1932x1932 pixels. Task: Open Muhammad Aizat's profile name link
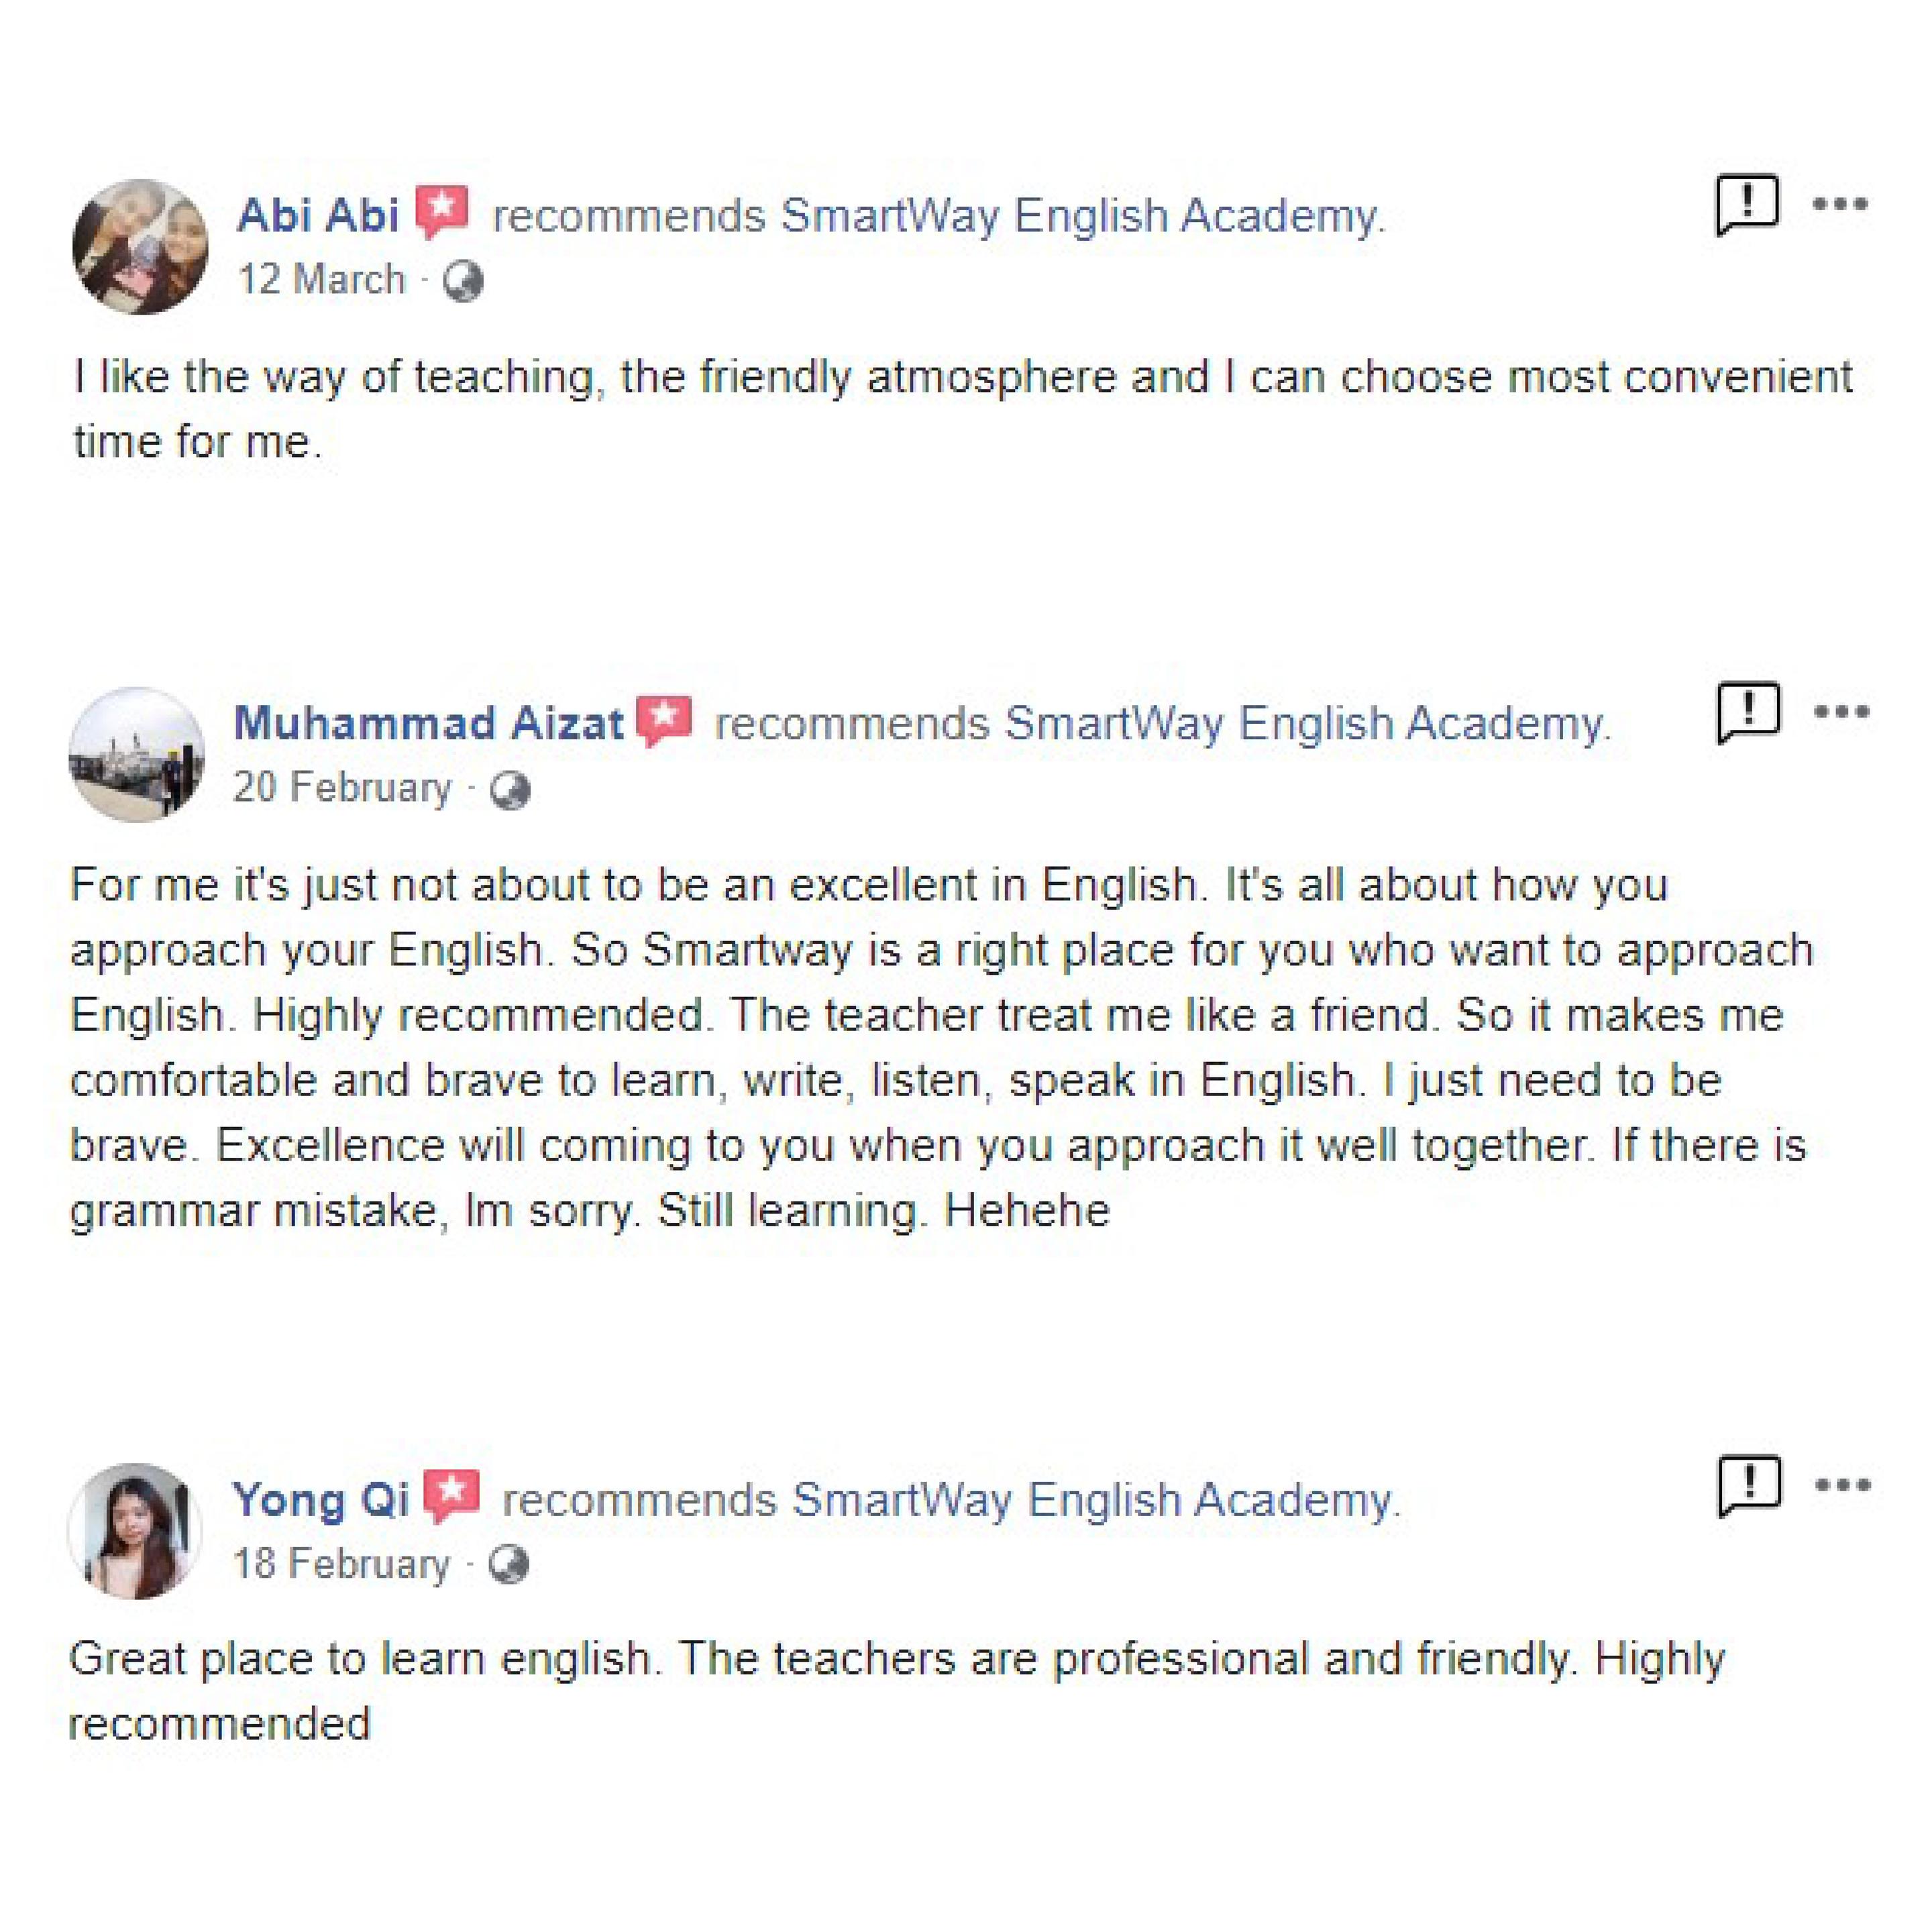click(428, 723)
